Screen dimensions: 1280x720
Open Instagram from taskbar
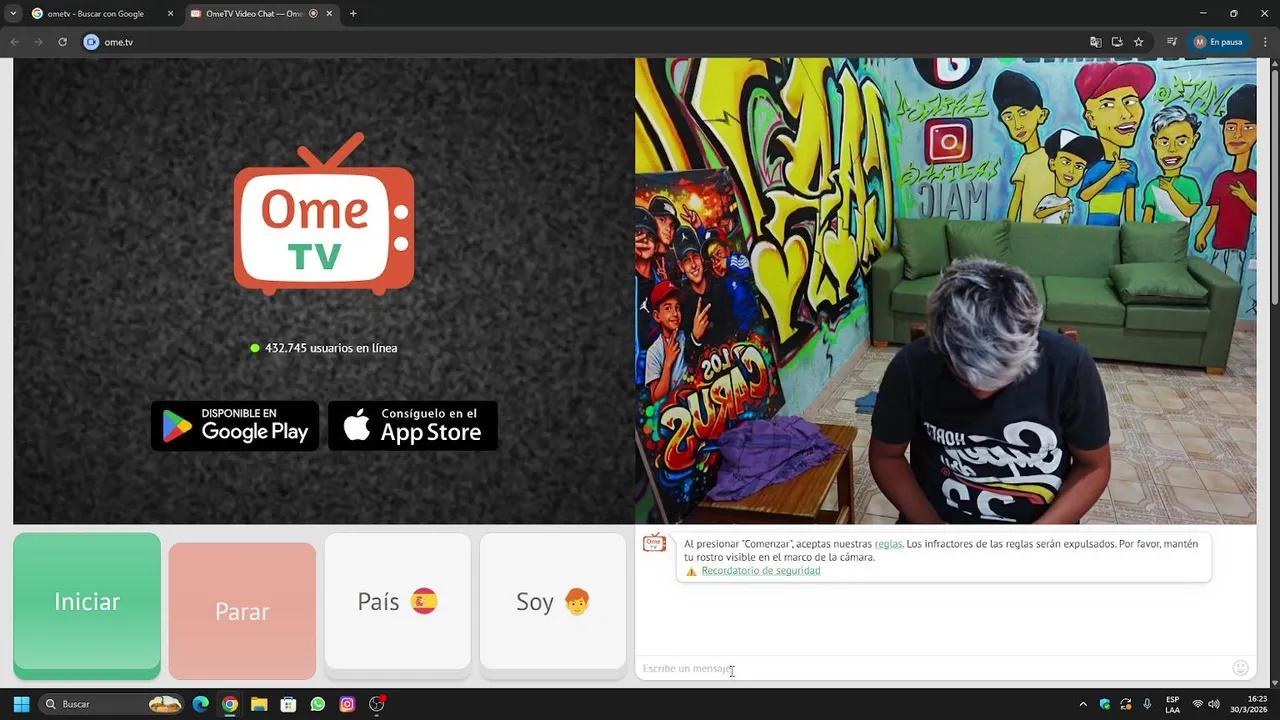coord(347,704)
